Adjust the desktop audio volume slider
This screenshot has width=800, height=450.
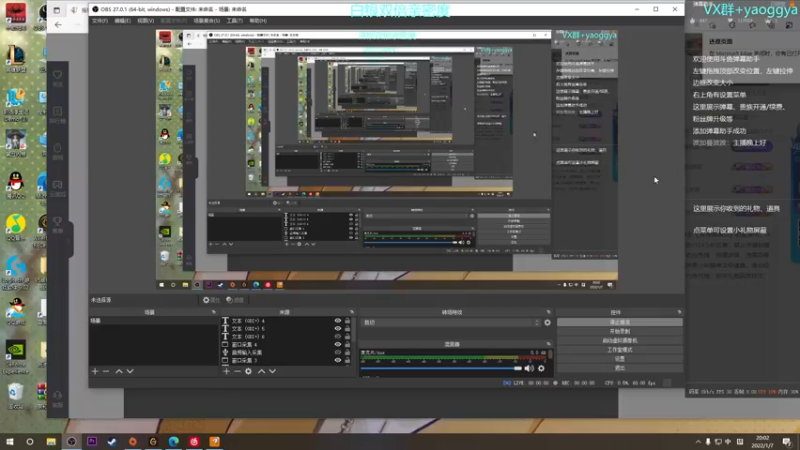pos(441,368)
